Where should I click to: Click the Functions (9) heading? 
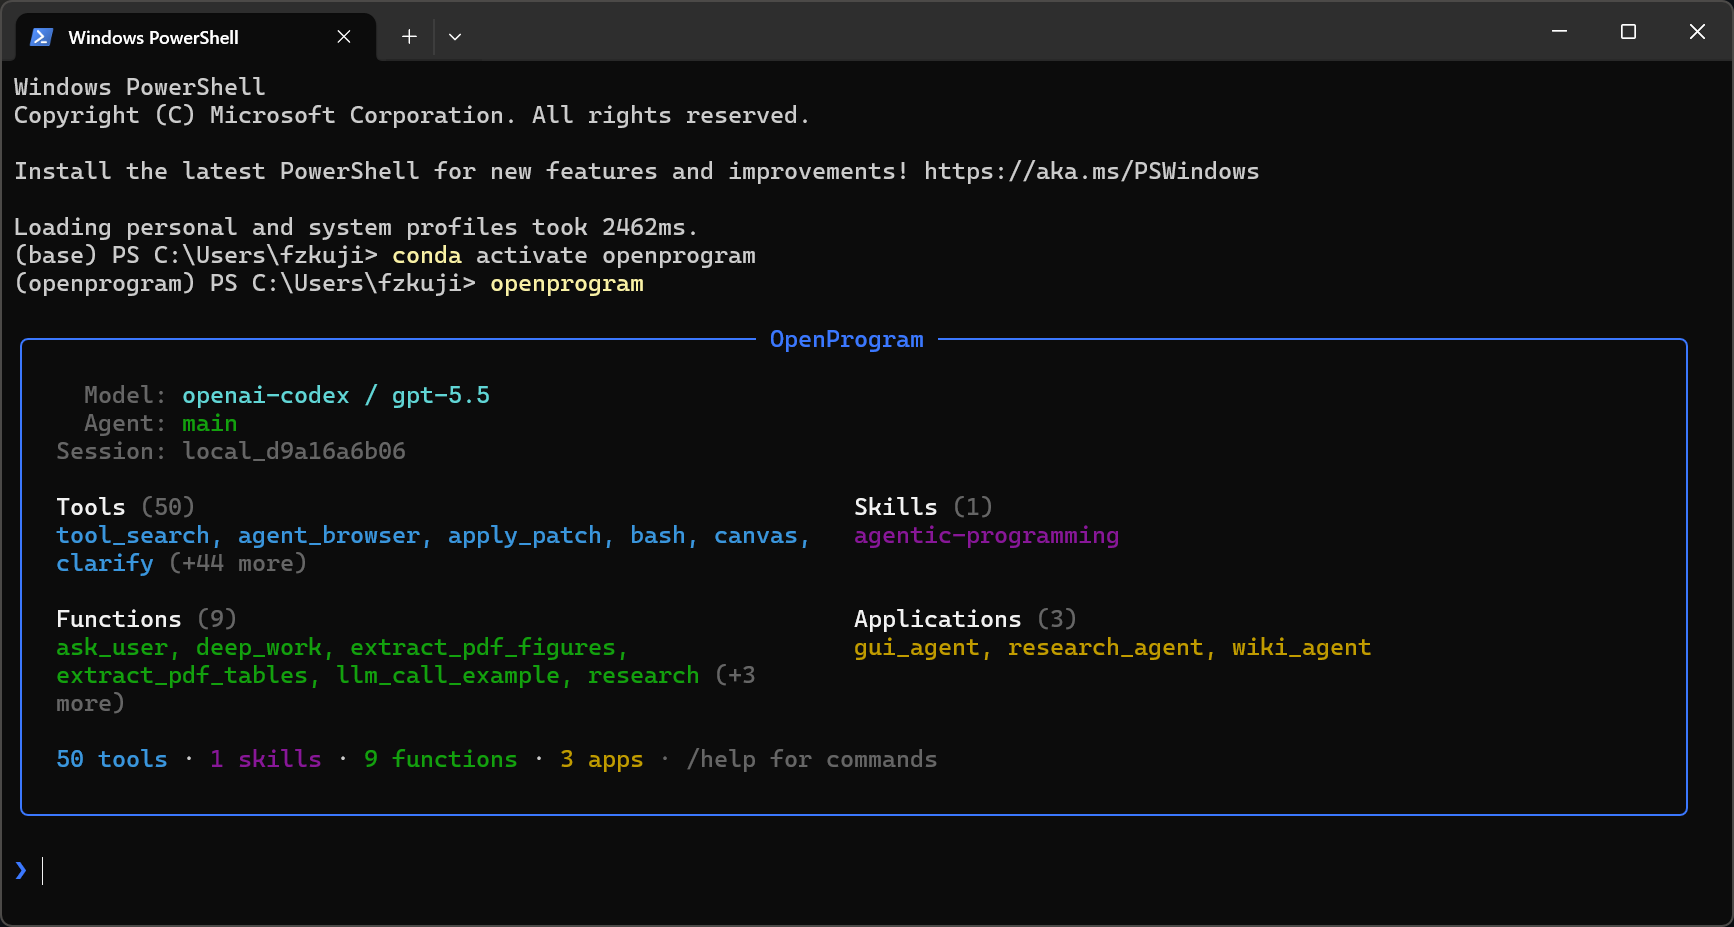[146, 619]
